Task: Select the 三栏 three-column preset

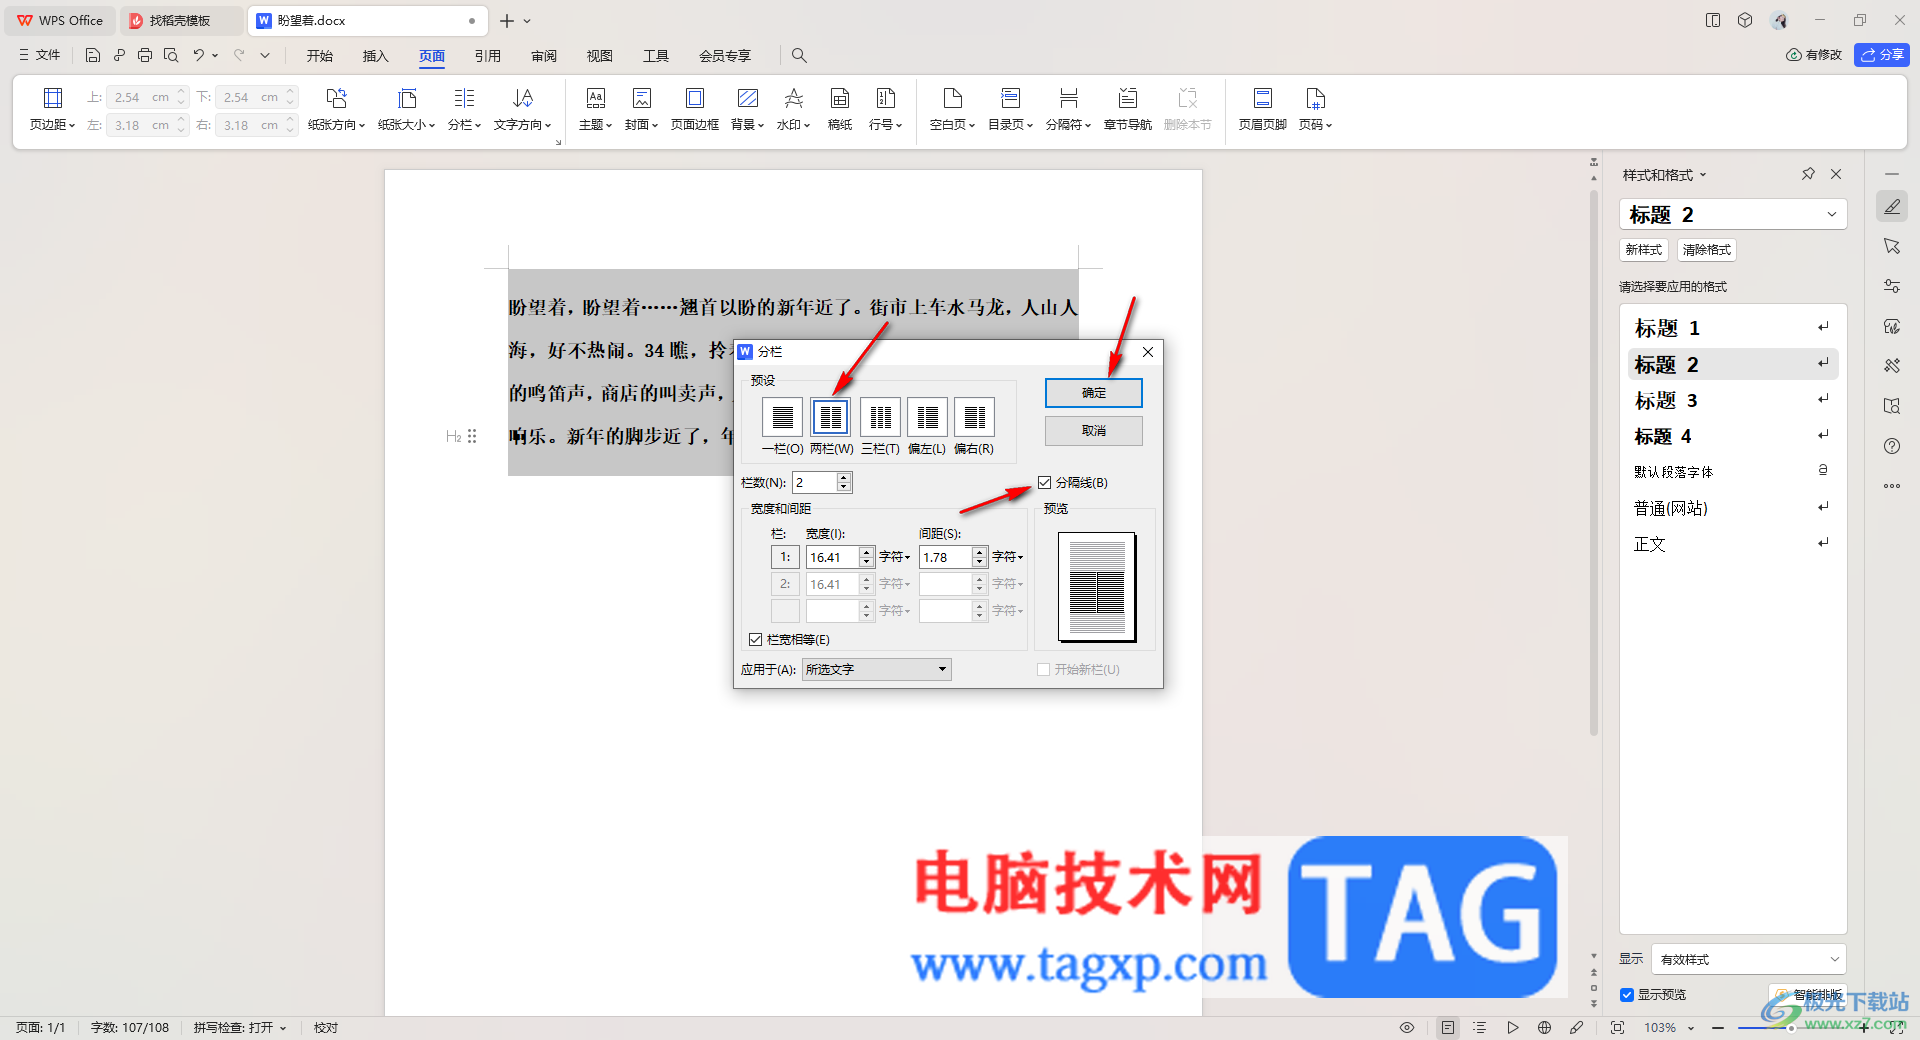Action: pos(880,417)
